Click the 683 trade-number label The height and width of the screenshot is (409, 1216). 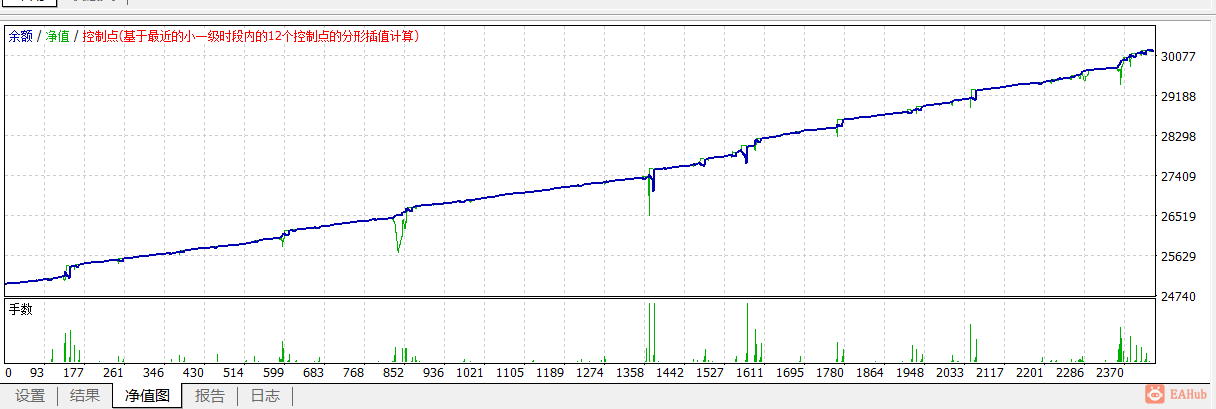pyautogui.click(x=313, y=372)
